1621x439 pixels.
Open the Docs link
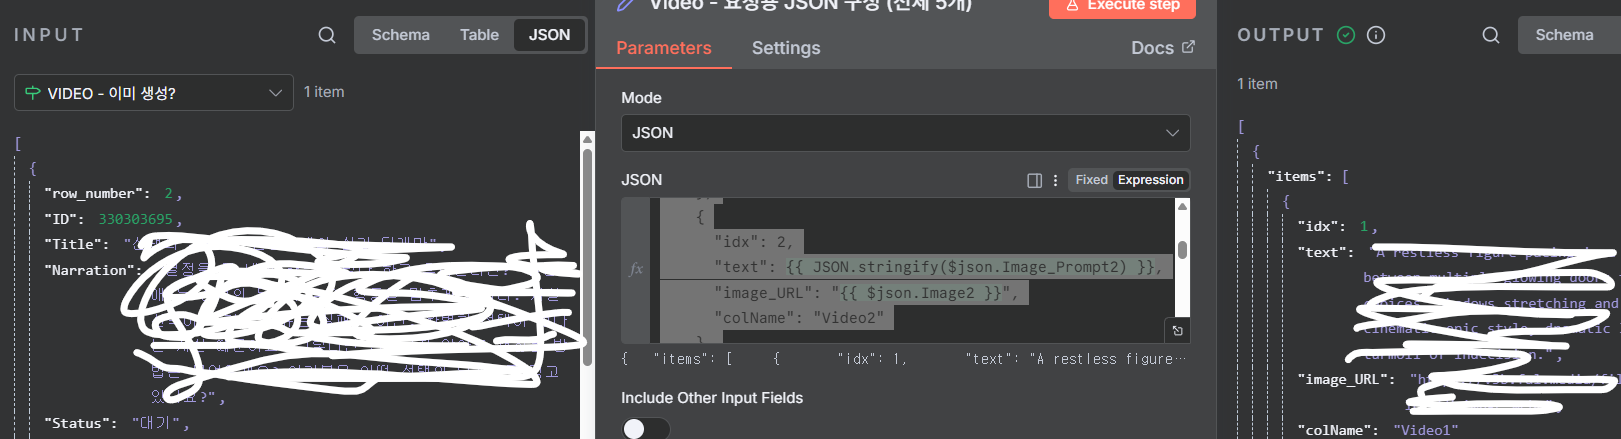tap(1162, 48)
